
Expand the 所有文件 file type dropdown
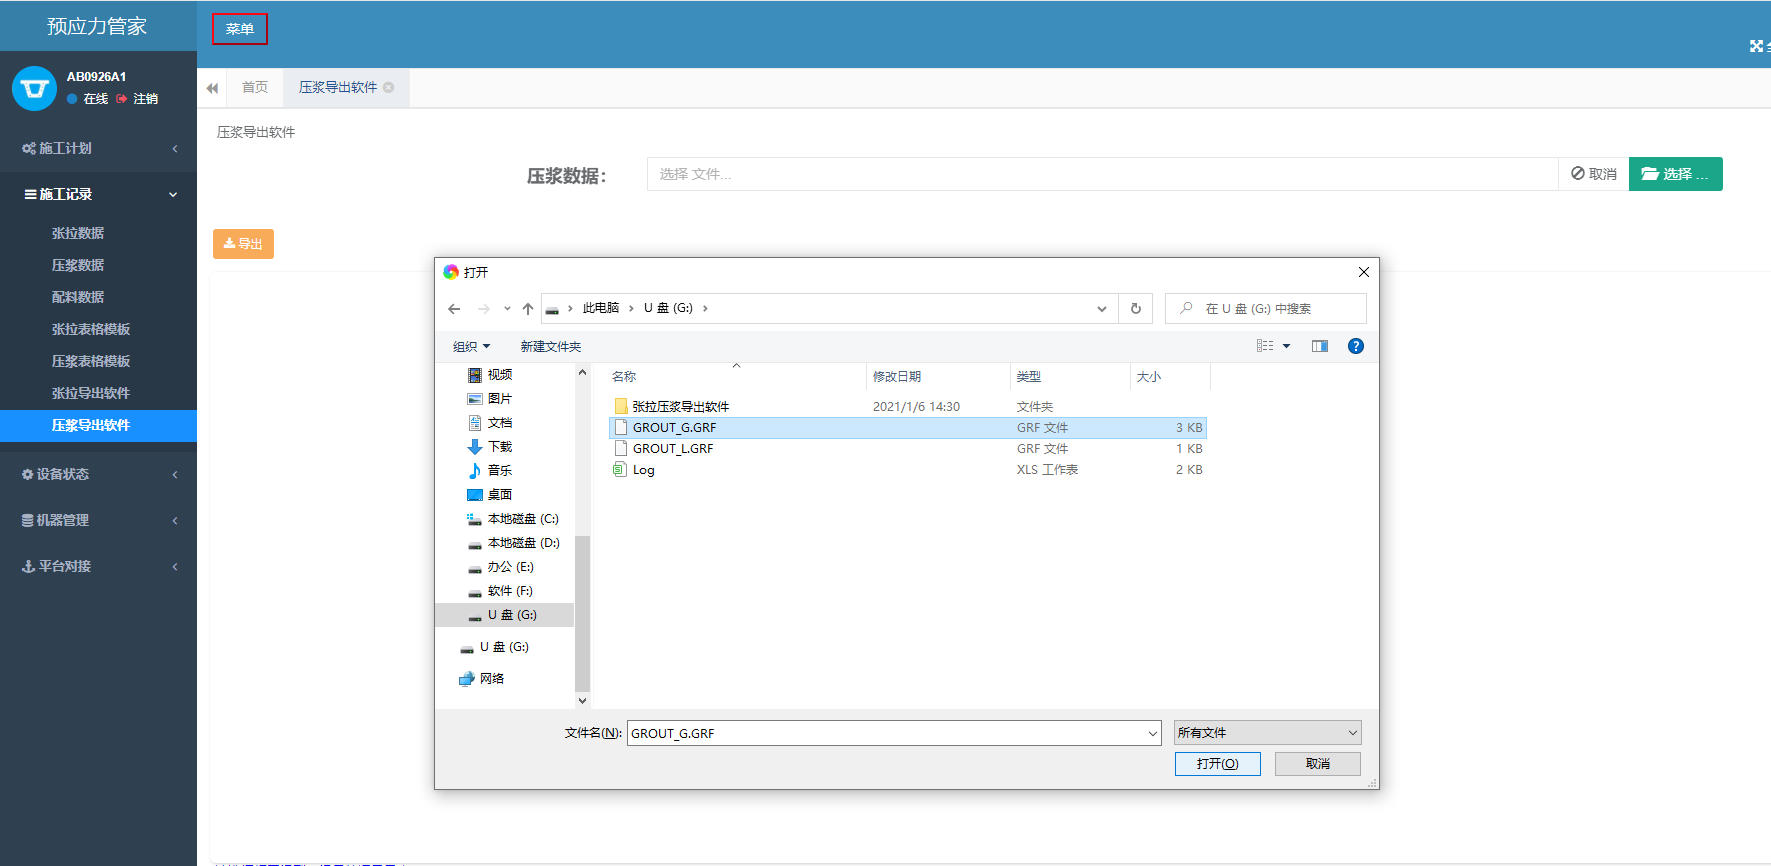tap(1267, 733)
